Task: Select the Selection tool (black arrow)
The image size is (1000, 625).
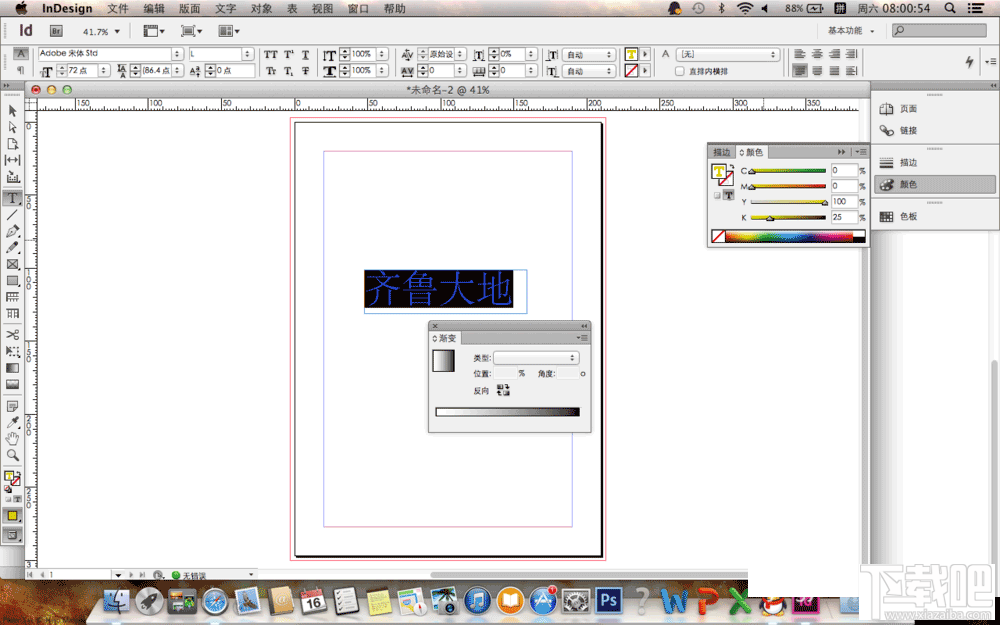Action: click(x=12, y=111)
